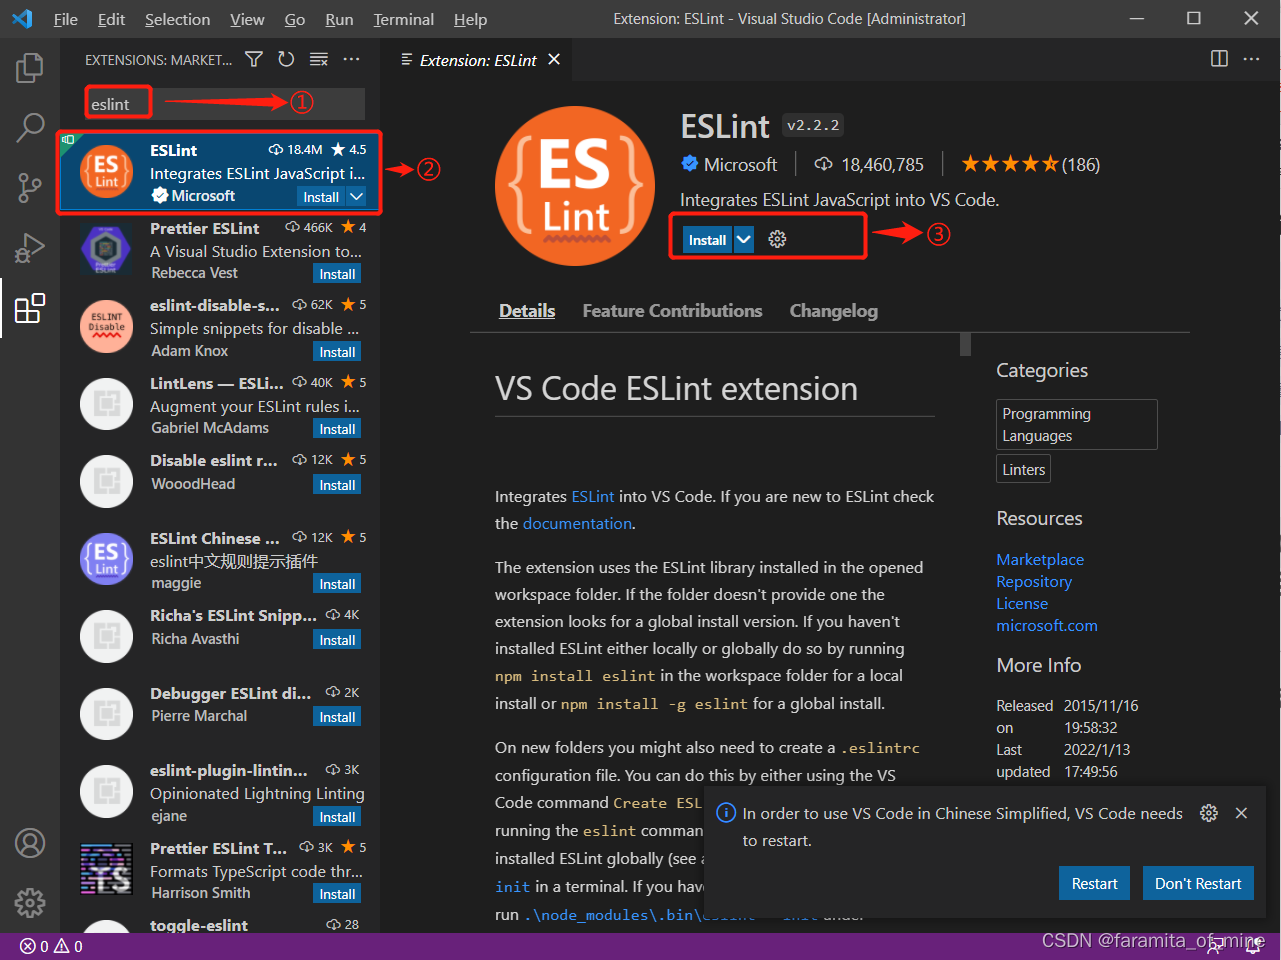
Task: Open the File menu
Action: pyautogui.click(x=65, y=19)
